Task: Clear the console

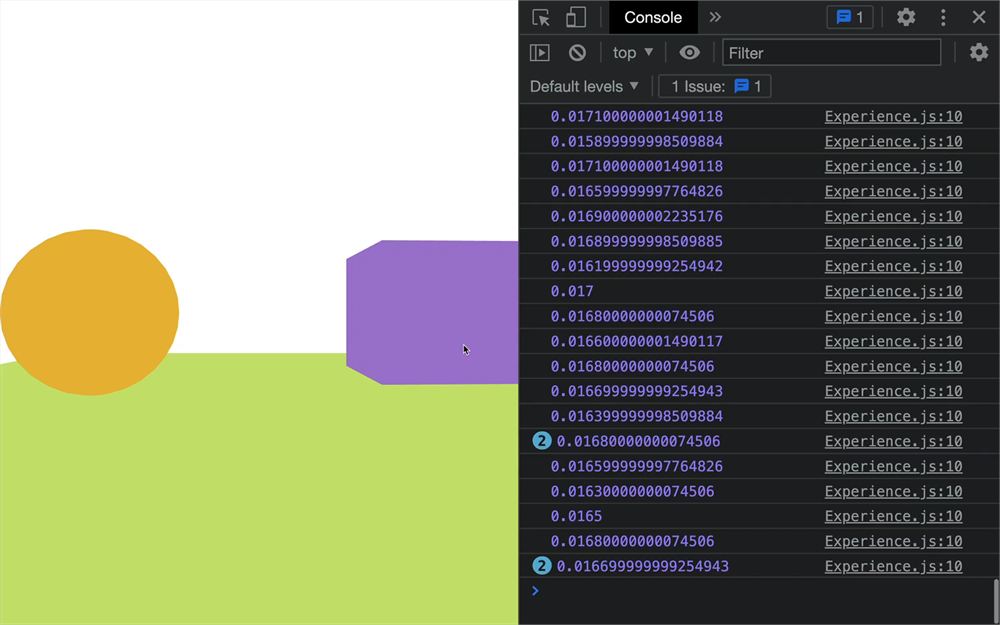Action: point(577,53)
